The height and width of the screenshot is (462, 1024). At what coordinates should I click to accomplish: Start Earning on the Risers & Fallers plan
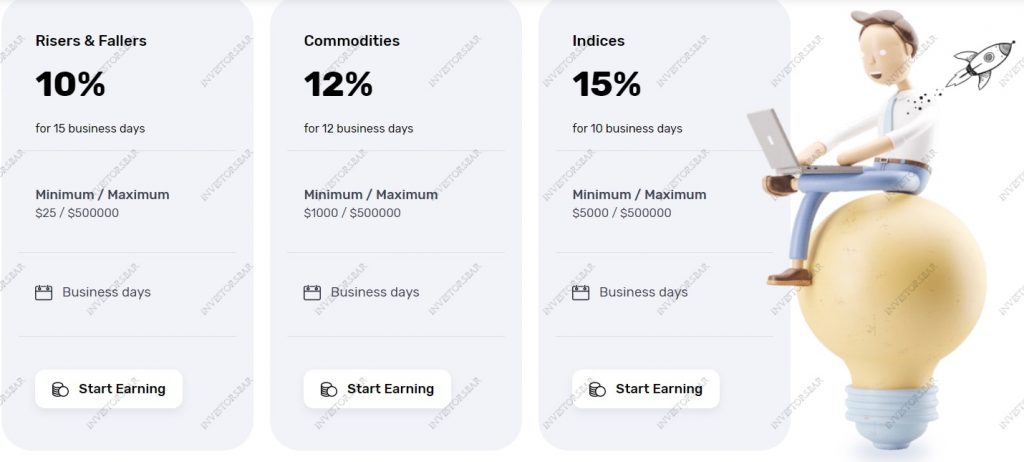click(108, 389)
